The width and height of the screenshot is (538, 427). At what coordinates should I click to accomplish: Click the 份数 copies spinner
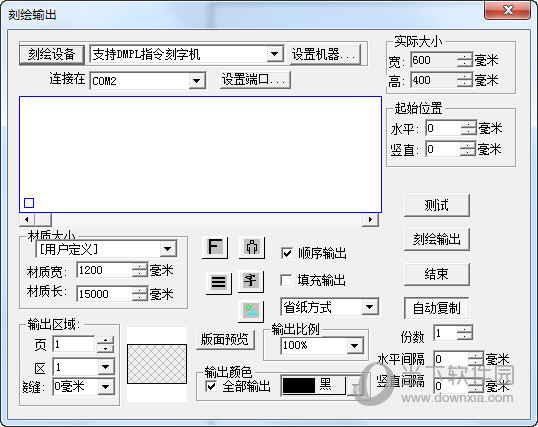pos(465,333)
